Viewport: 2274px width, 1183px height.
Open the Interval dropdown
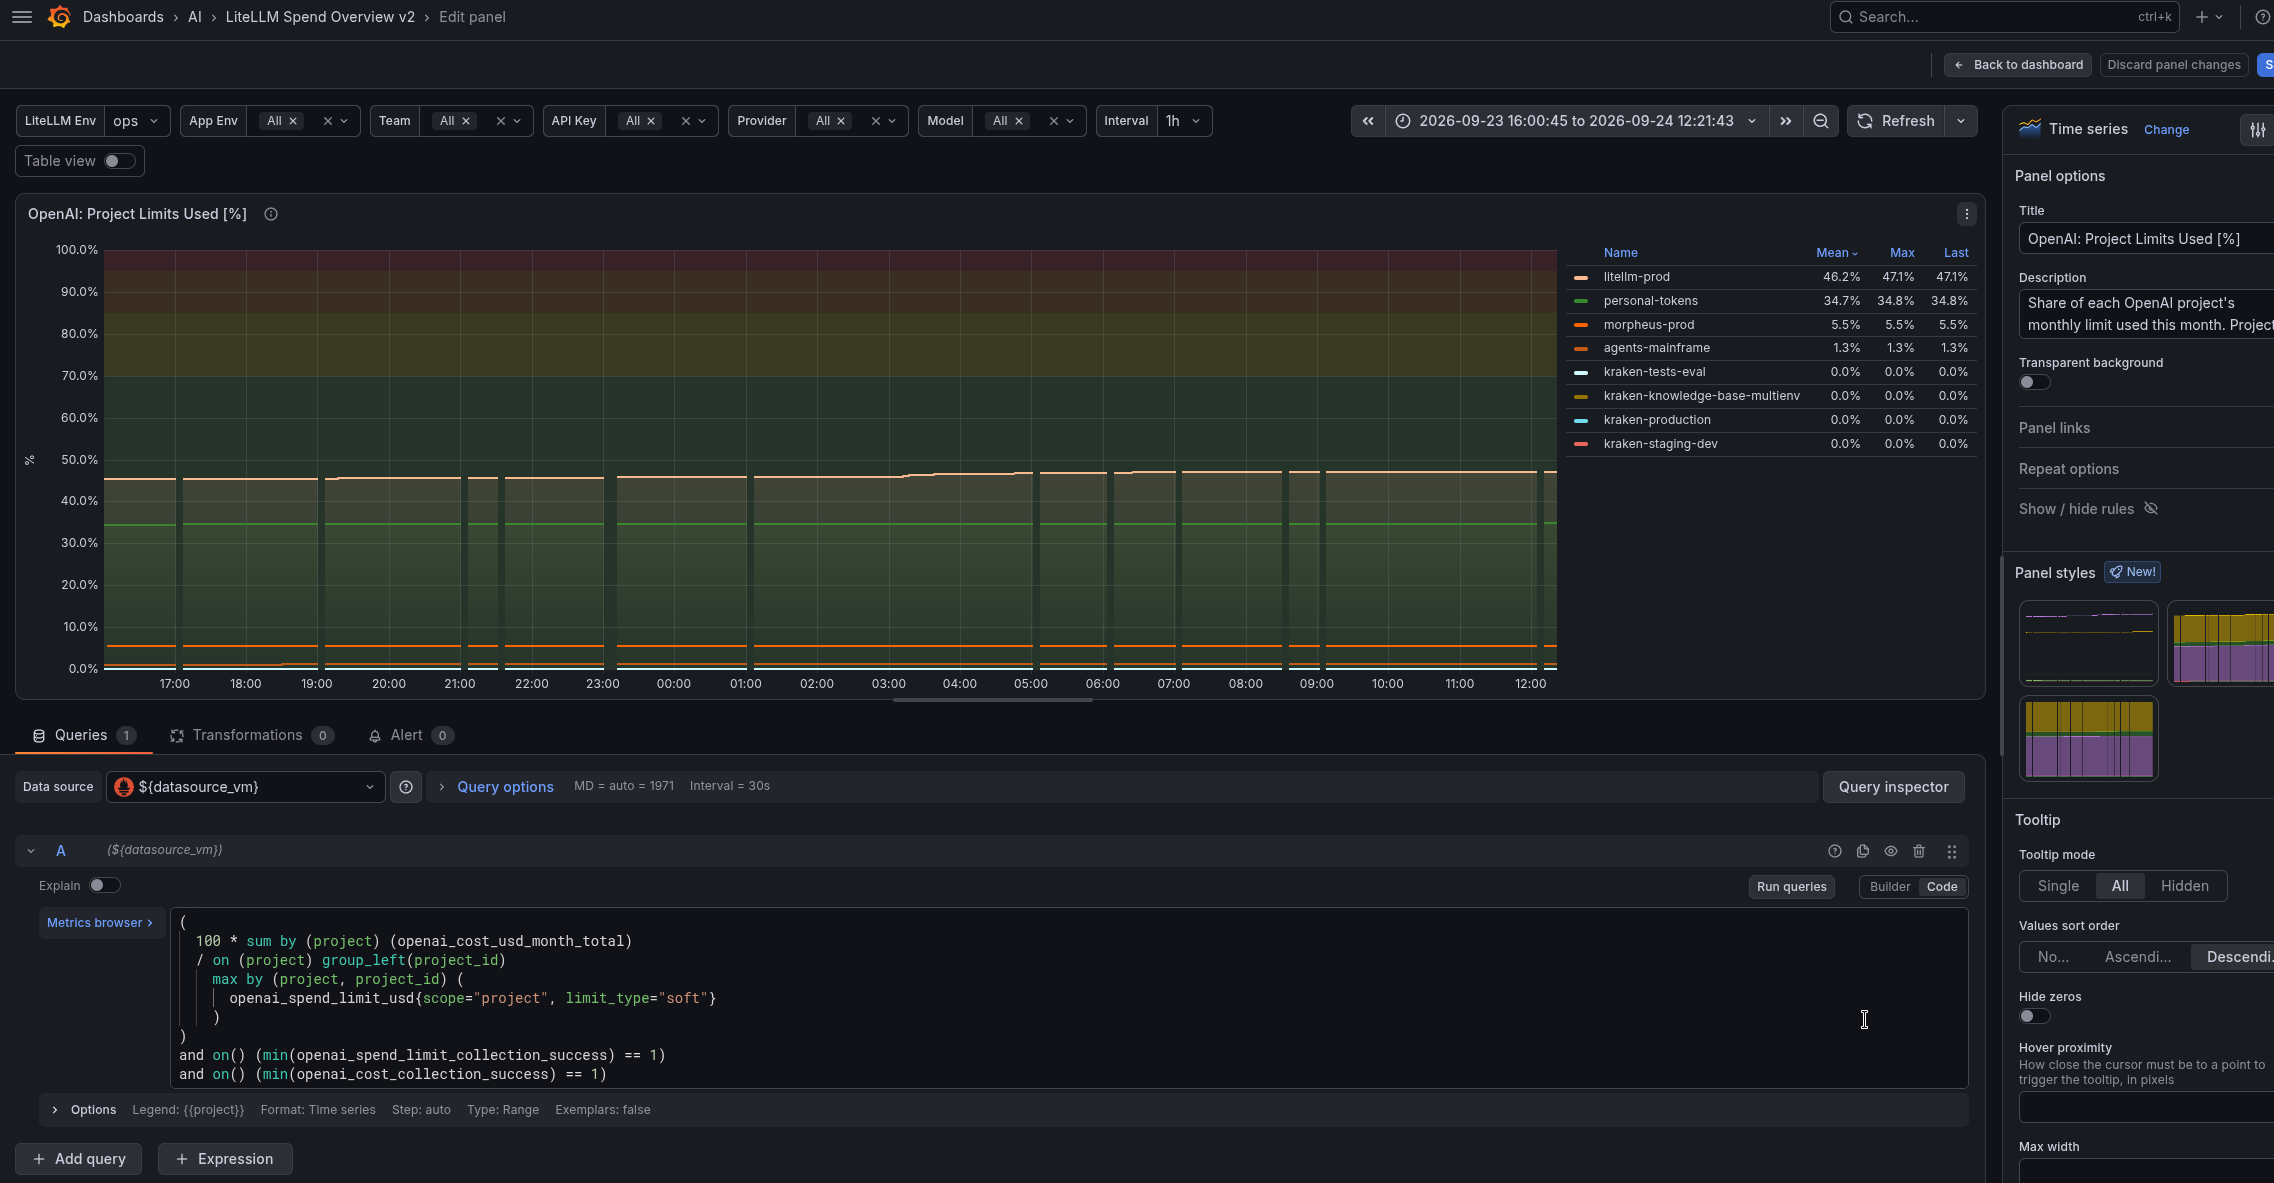[1184, 121]
